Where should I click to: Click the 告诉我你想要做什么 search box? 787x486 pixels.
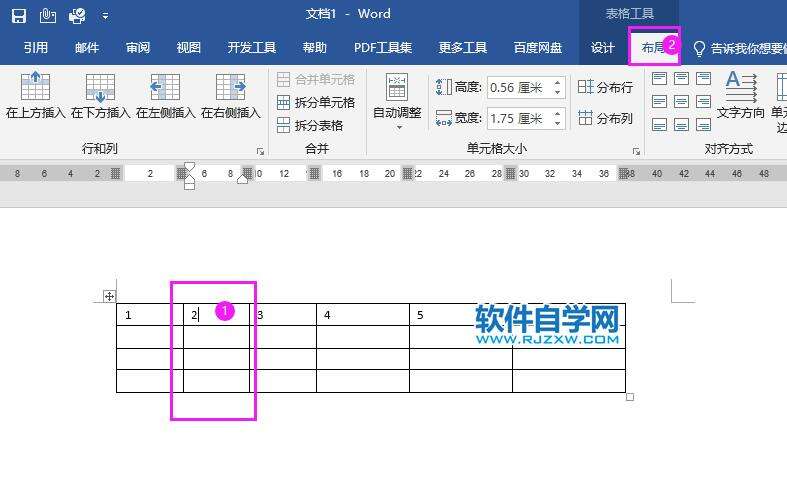click(x=740, y=48)
